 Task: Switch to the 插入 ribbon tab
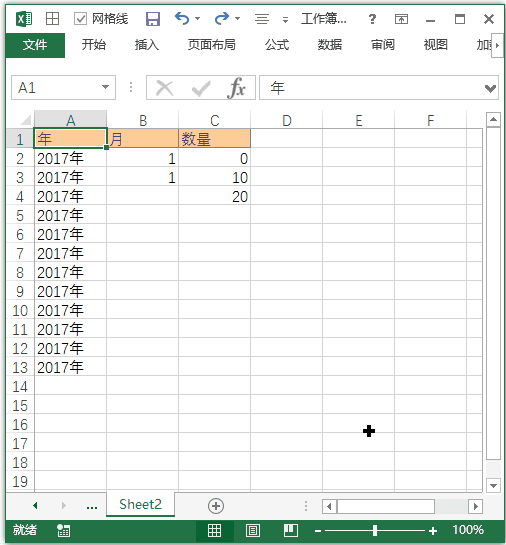point(147,45)
